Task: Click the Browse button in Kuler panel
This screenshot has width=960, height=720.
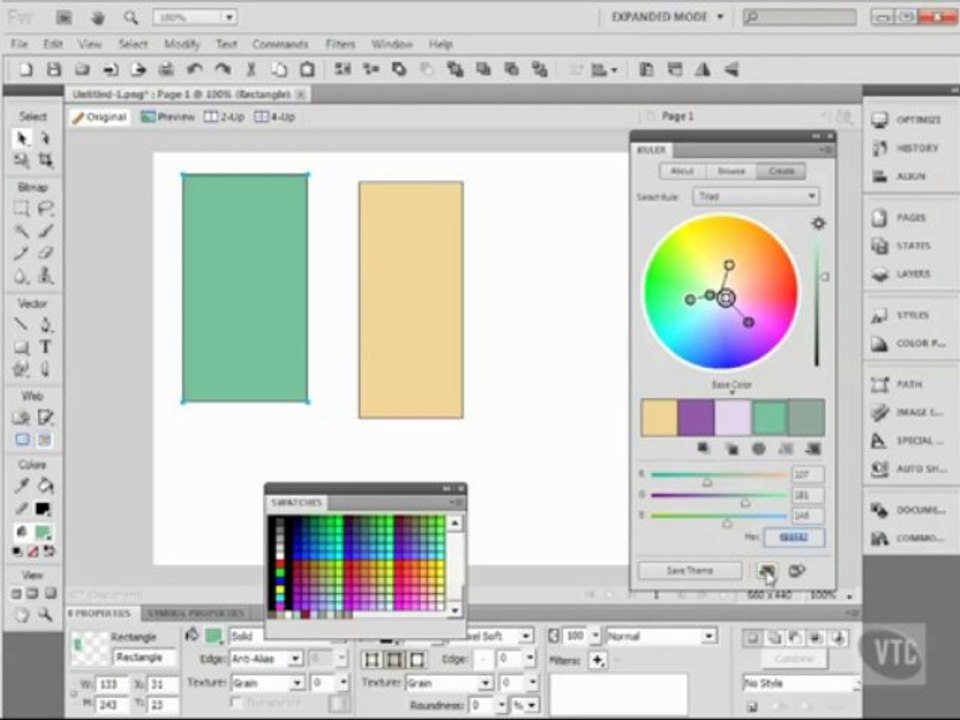Action: point(731,171)
